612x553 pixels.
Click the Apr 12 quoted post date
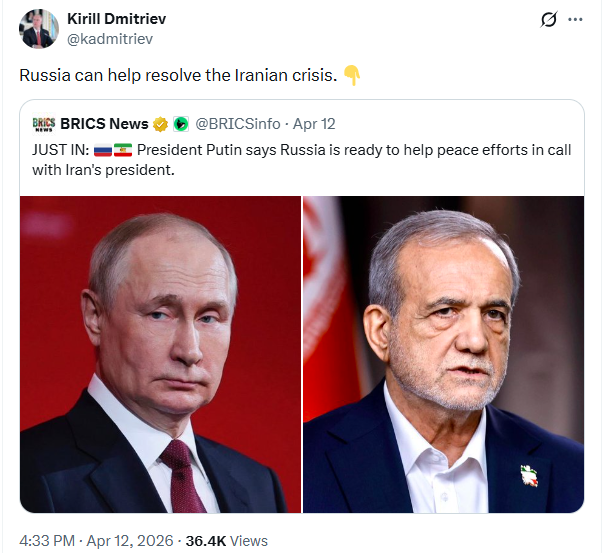point(314,124)
